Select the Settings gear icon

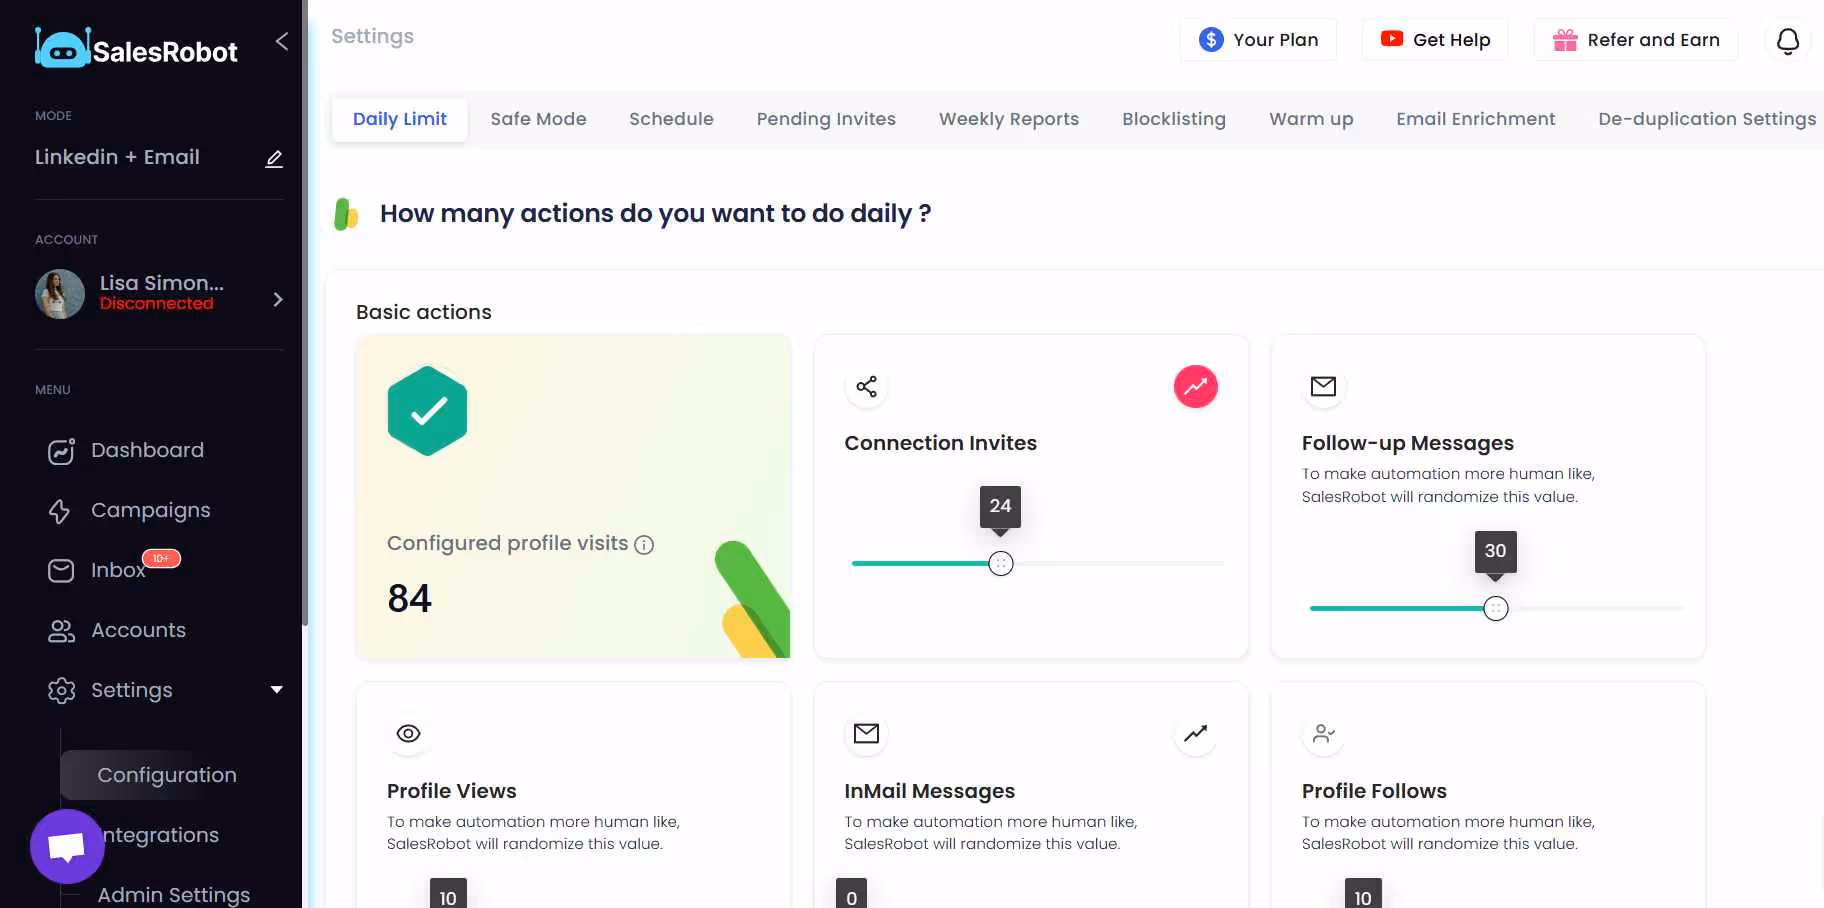point(61,690)
